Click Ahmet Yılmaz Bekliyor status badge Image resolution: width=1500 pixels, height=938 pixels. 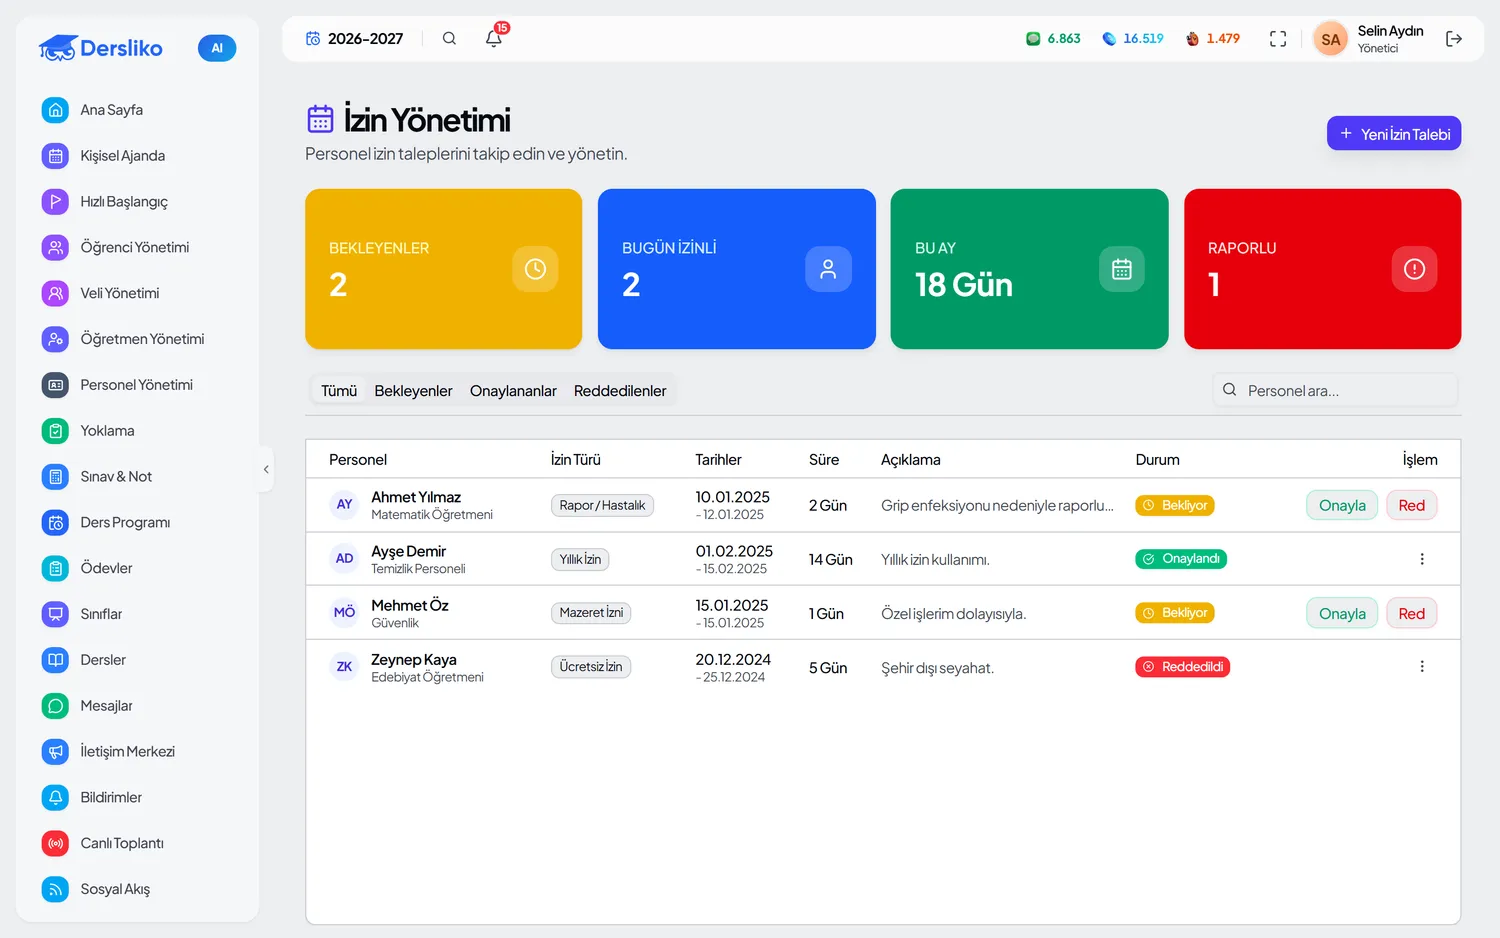tap(1175, 506)
